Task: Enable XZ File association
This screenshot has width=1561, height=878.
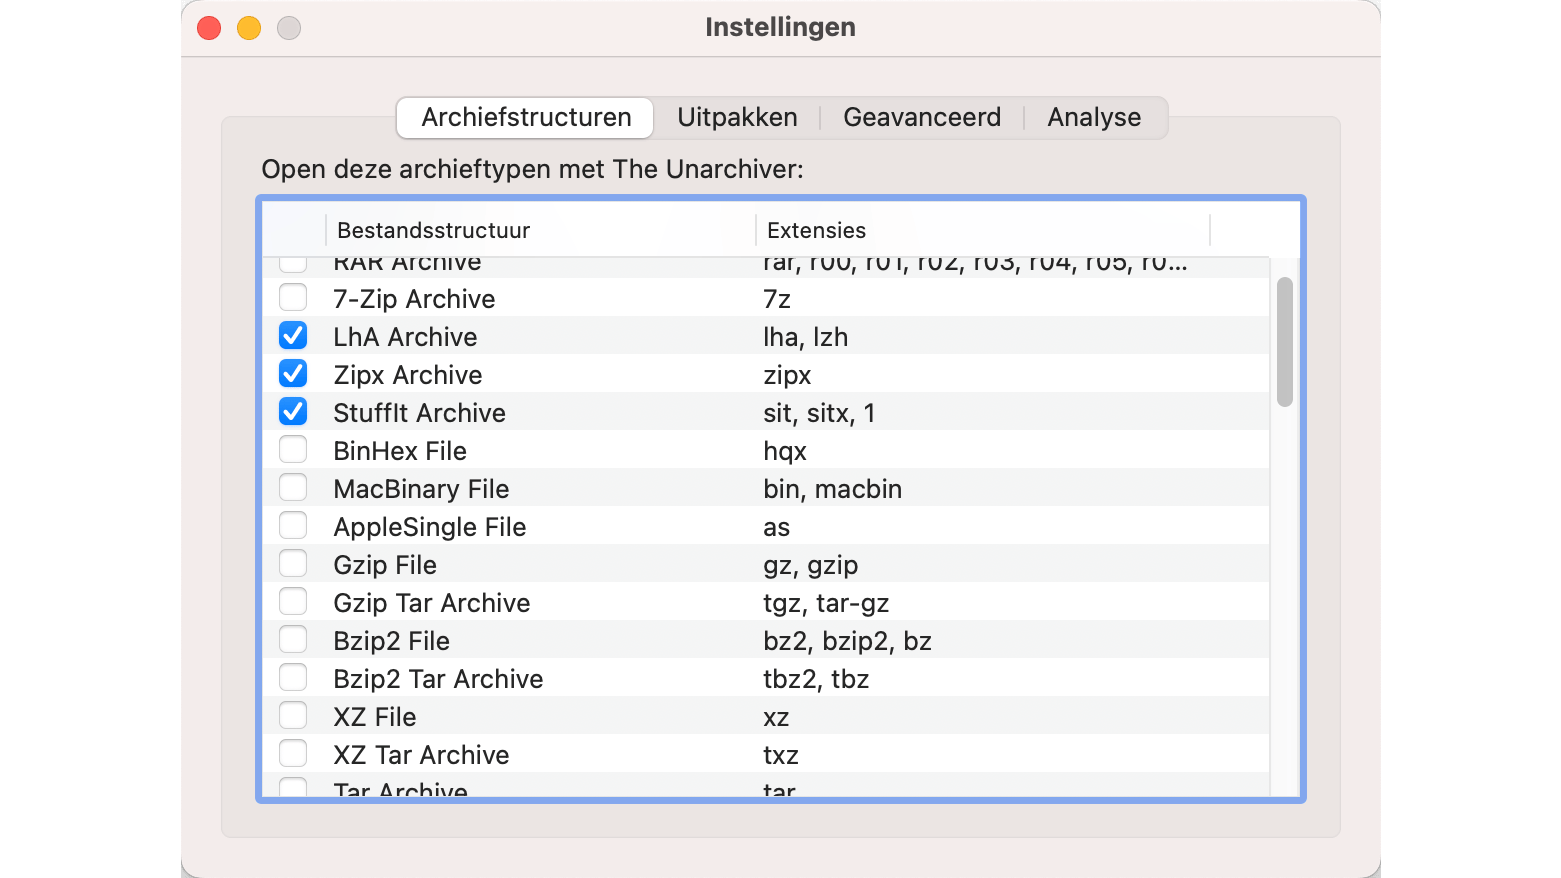Action: (293, 715)
